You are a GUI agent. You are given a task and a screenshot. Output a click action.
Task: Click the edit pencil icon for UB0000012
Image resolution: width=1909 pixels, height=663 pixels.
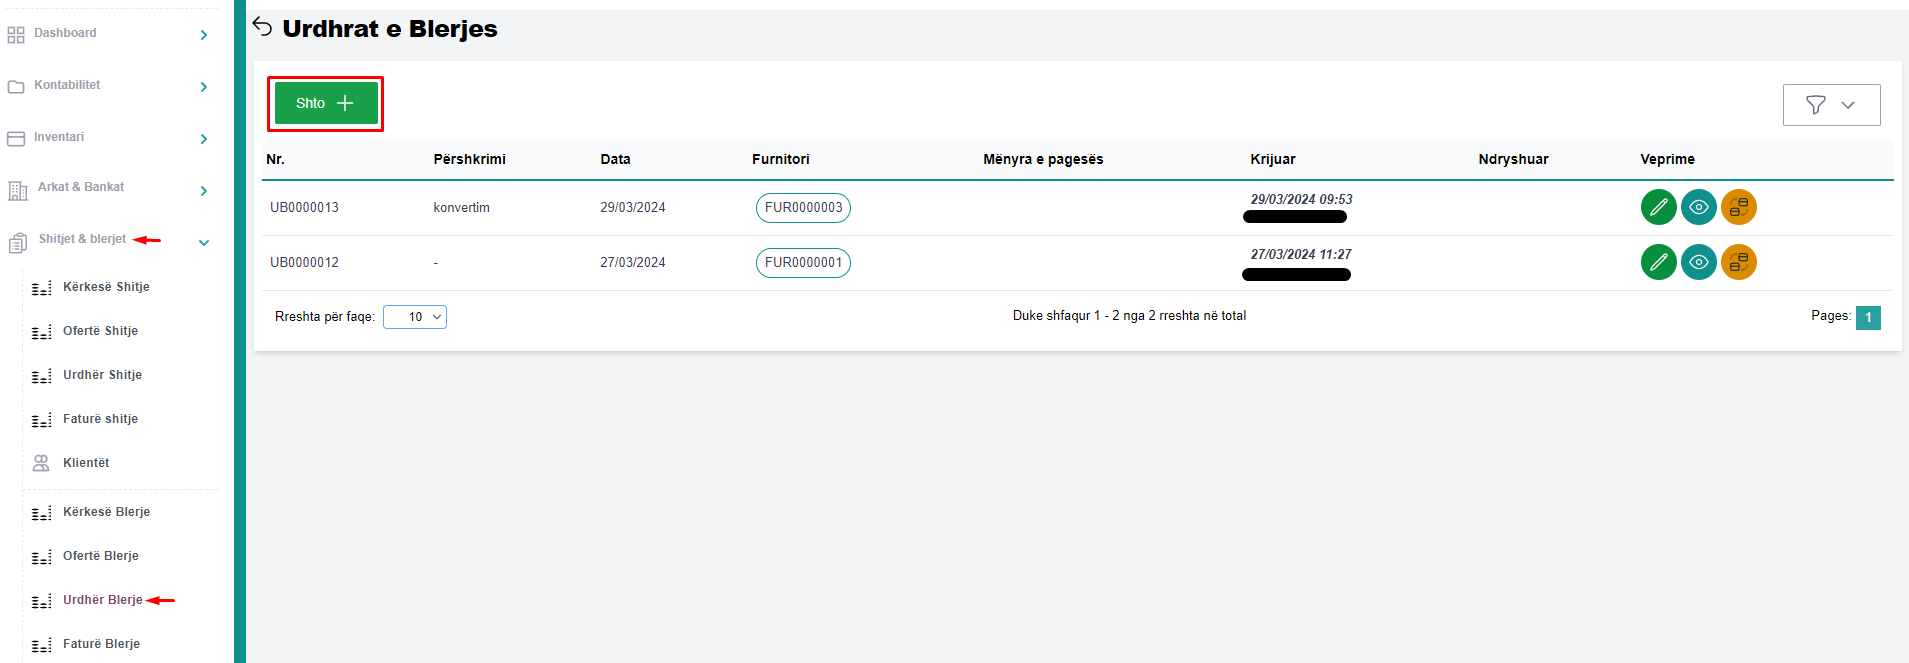tap(1658, 262)
